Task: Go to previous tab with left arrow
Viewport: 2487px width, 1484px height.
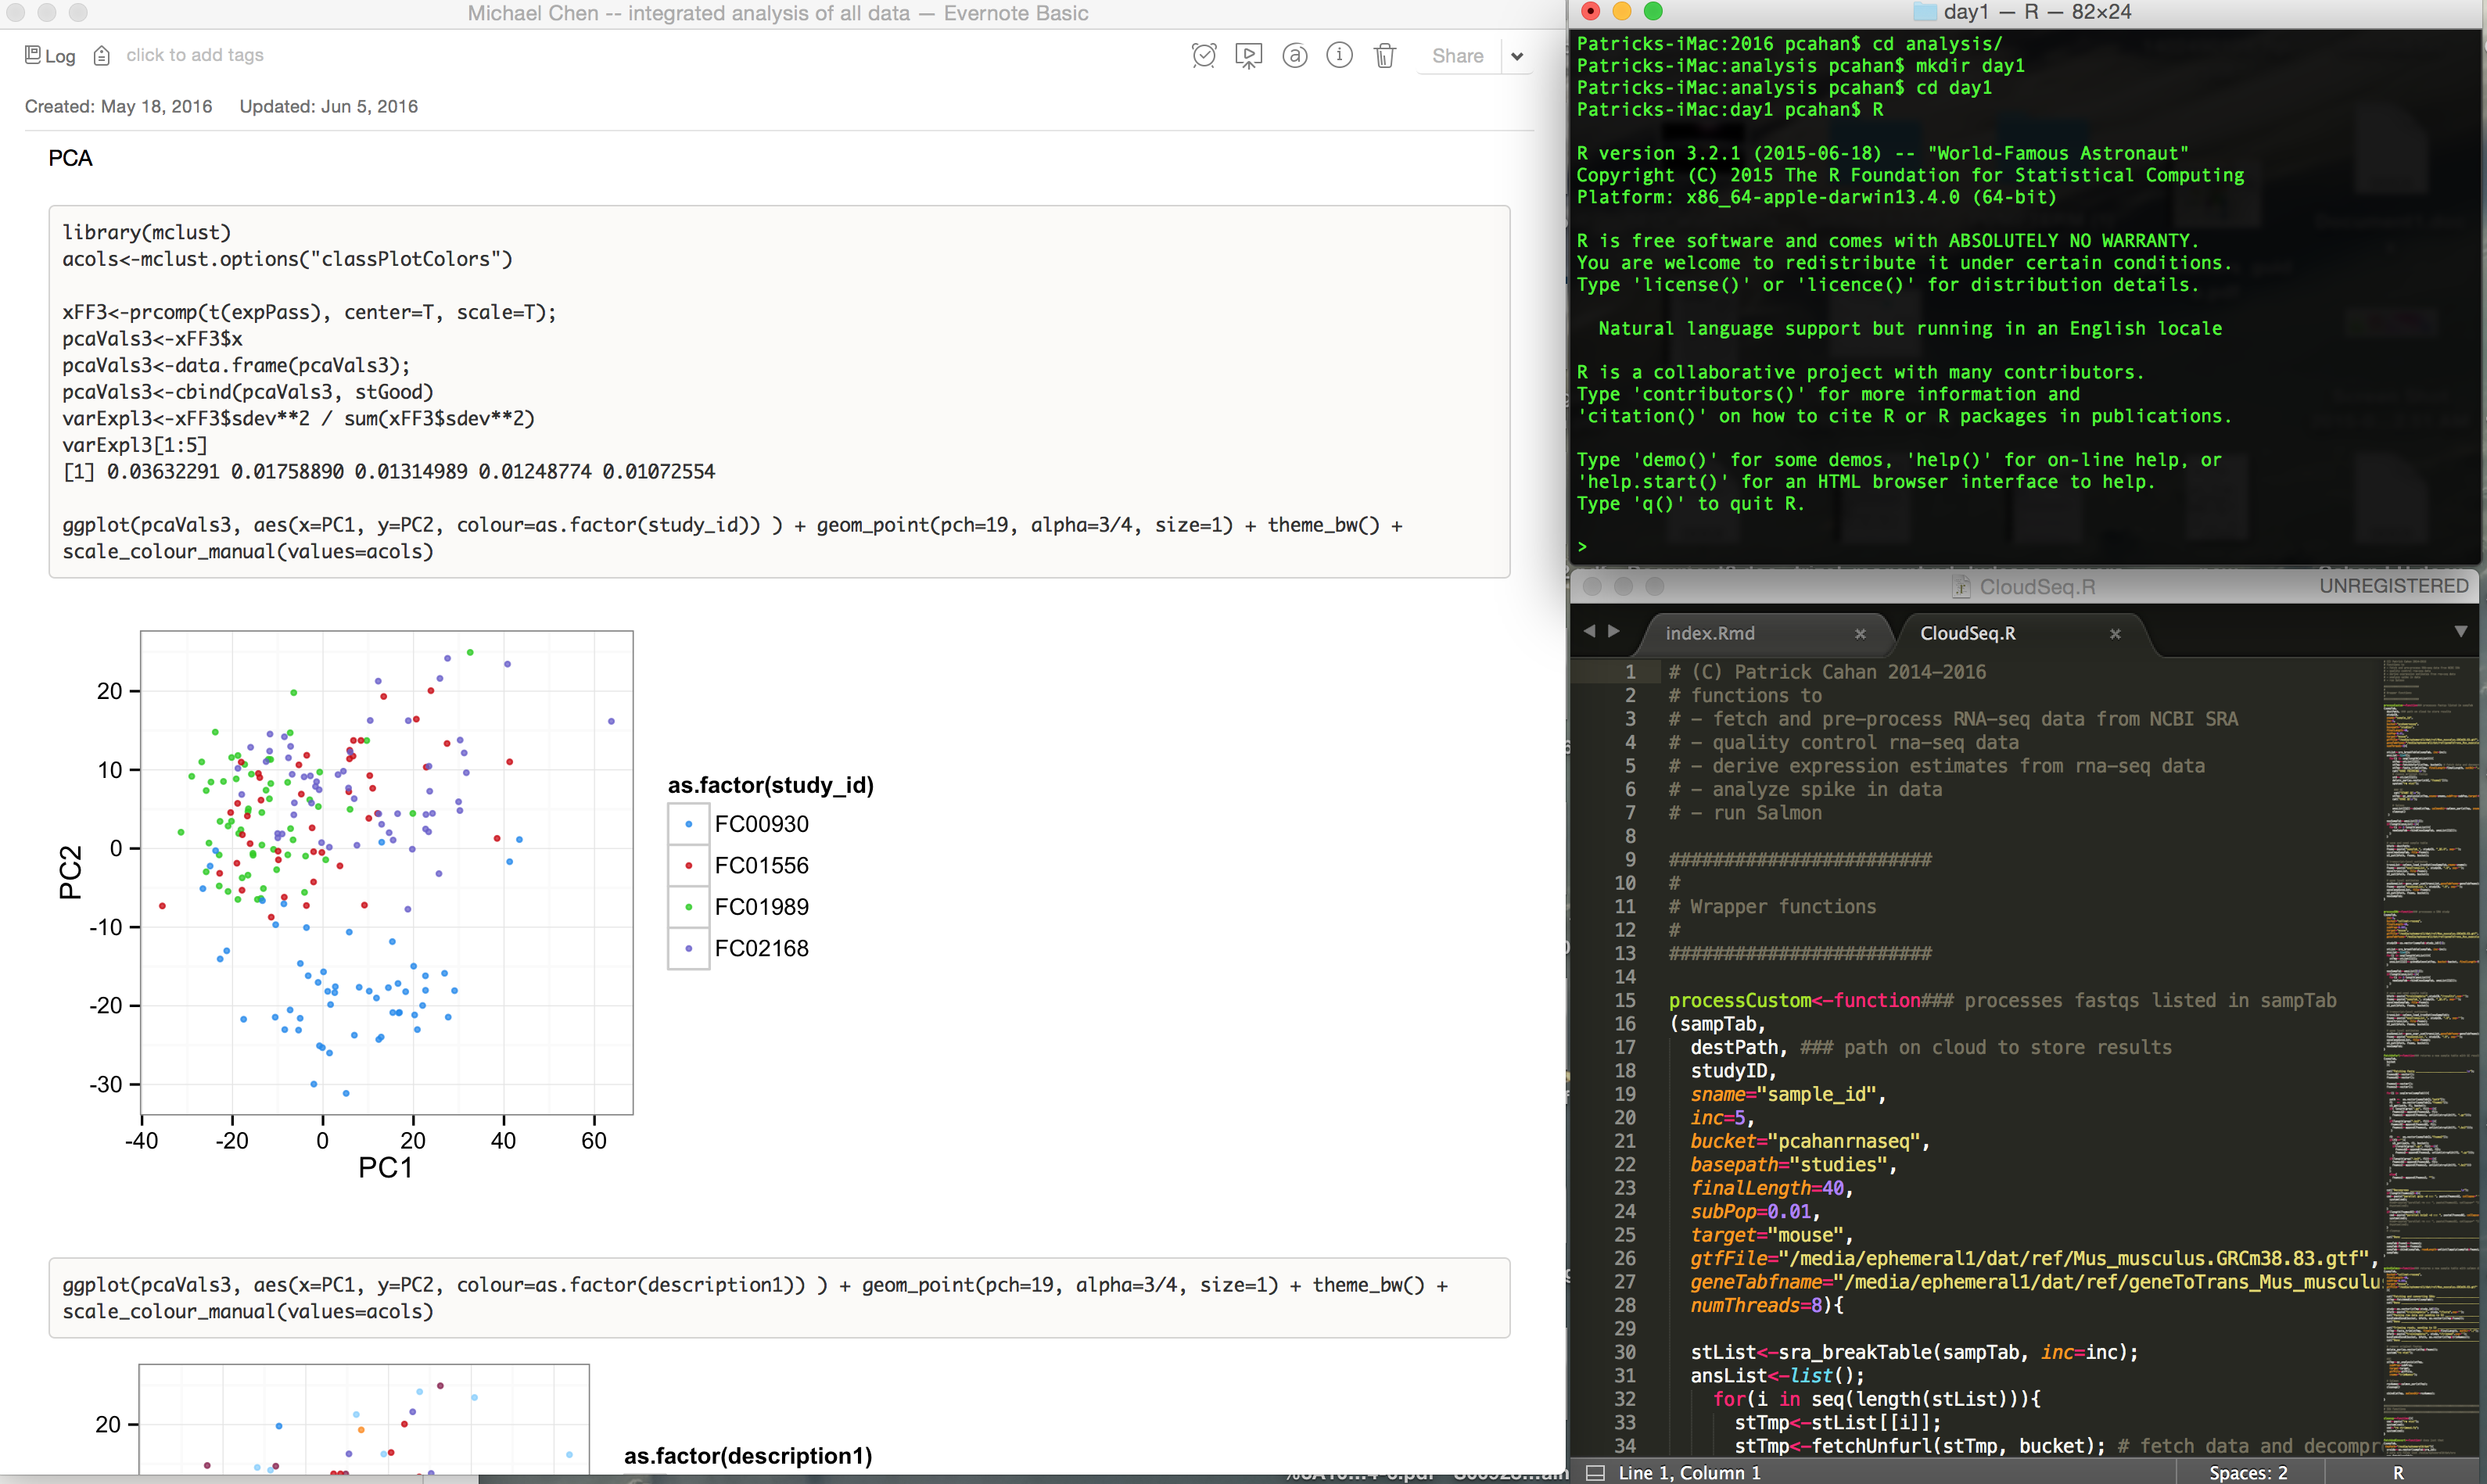Action: [1589, 631]
